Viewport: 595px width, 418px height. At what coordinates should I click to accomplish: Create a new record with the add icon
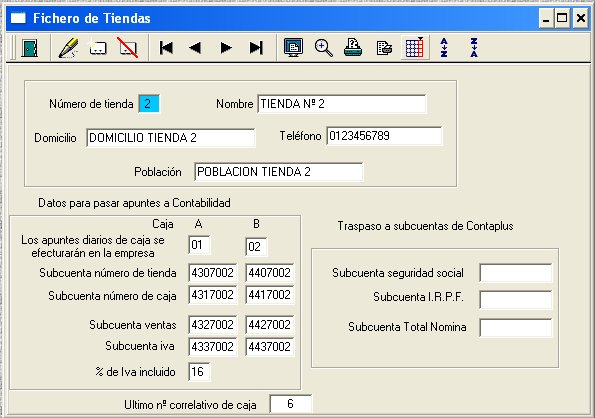pyautogui.click(x=98, y=48)
